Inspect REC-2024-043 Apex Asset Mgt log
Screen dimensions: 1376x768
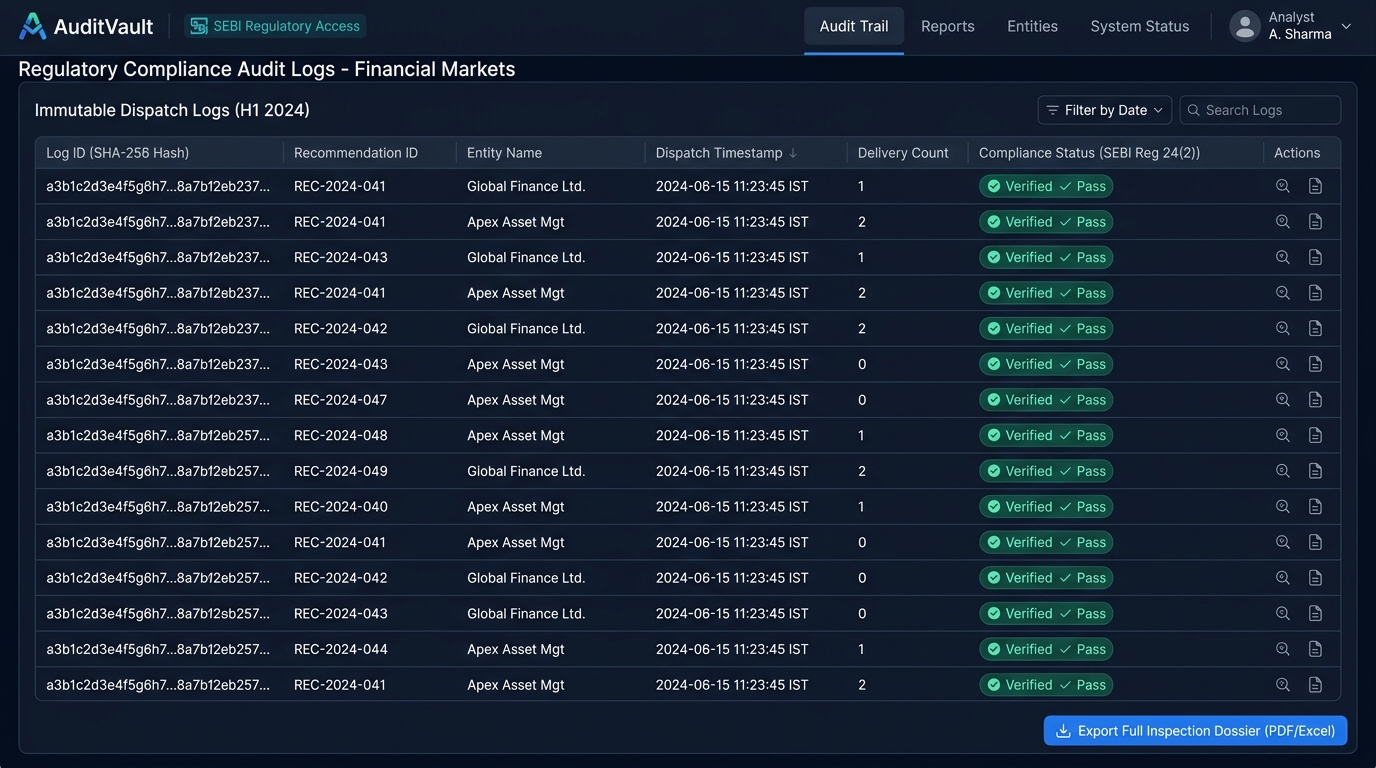[x=1283, y=364]
